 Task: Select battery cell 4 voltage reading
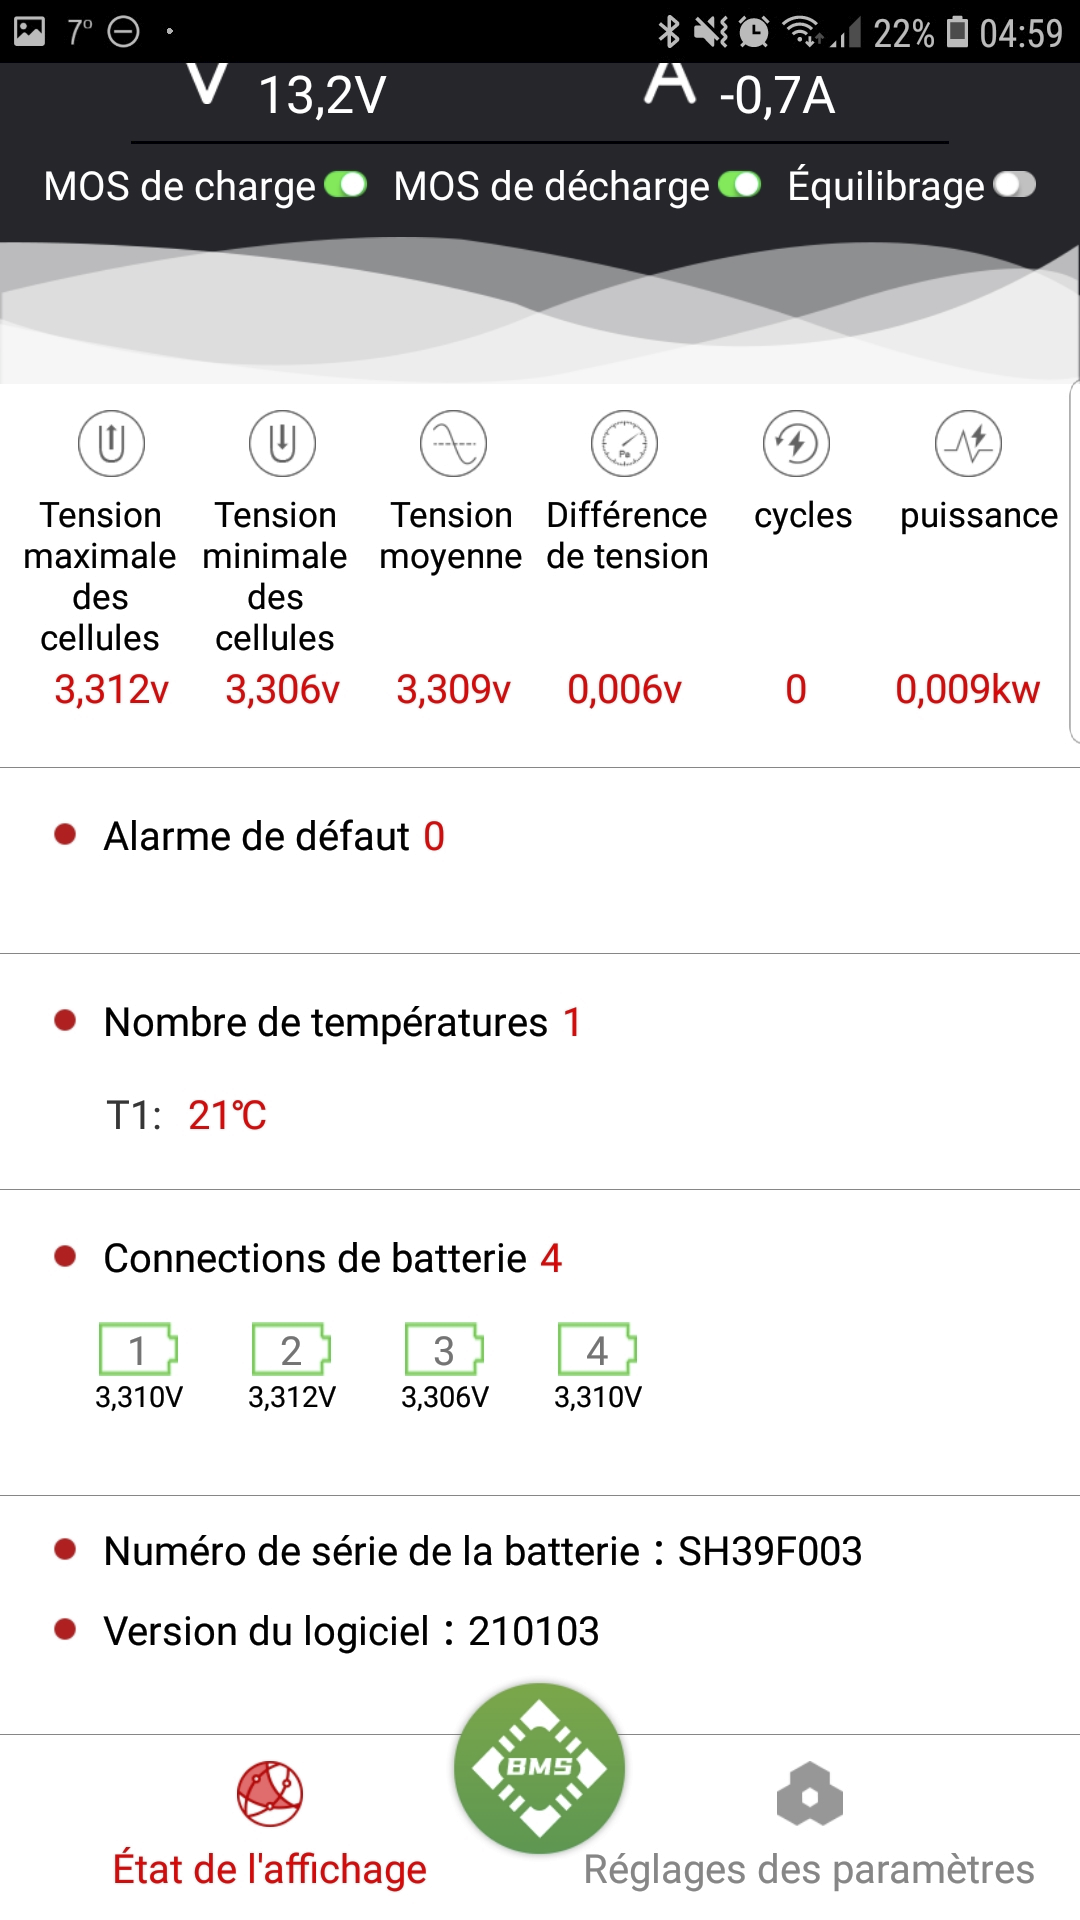click(598, 1397)
